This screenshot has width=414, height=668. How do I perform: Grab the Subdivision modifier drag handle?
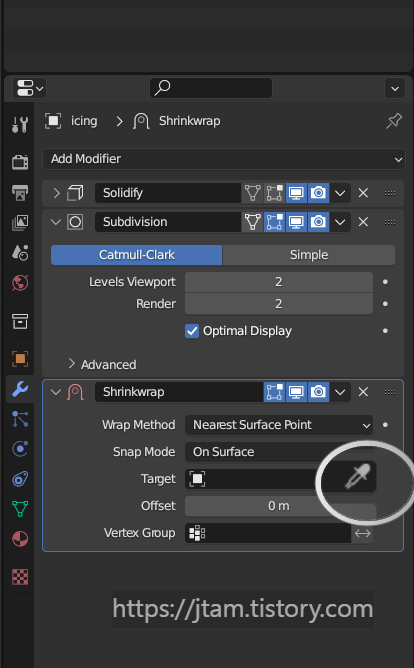coord(390,222)
